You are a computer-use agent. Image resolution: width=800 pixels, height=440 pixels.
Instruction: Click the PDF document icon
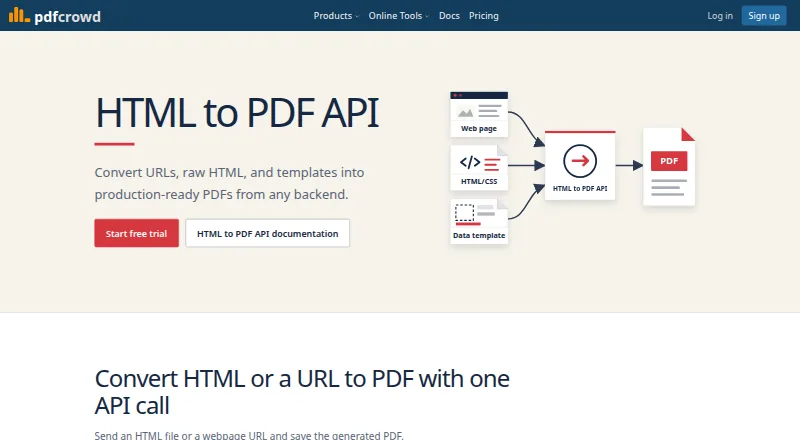[x=669, y=167]
